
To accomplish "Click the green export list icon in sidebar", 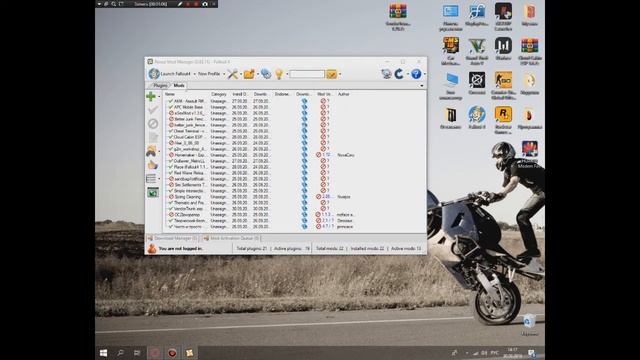I will 153,192.
